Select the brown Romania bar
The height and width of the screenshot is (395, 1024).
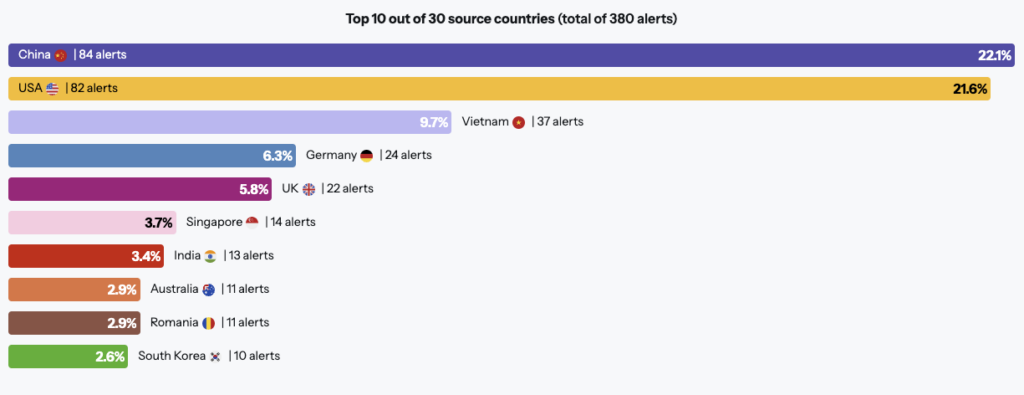(74, 323)
